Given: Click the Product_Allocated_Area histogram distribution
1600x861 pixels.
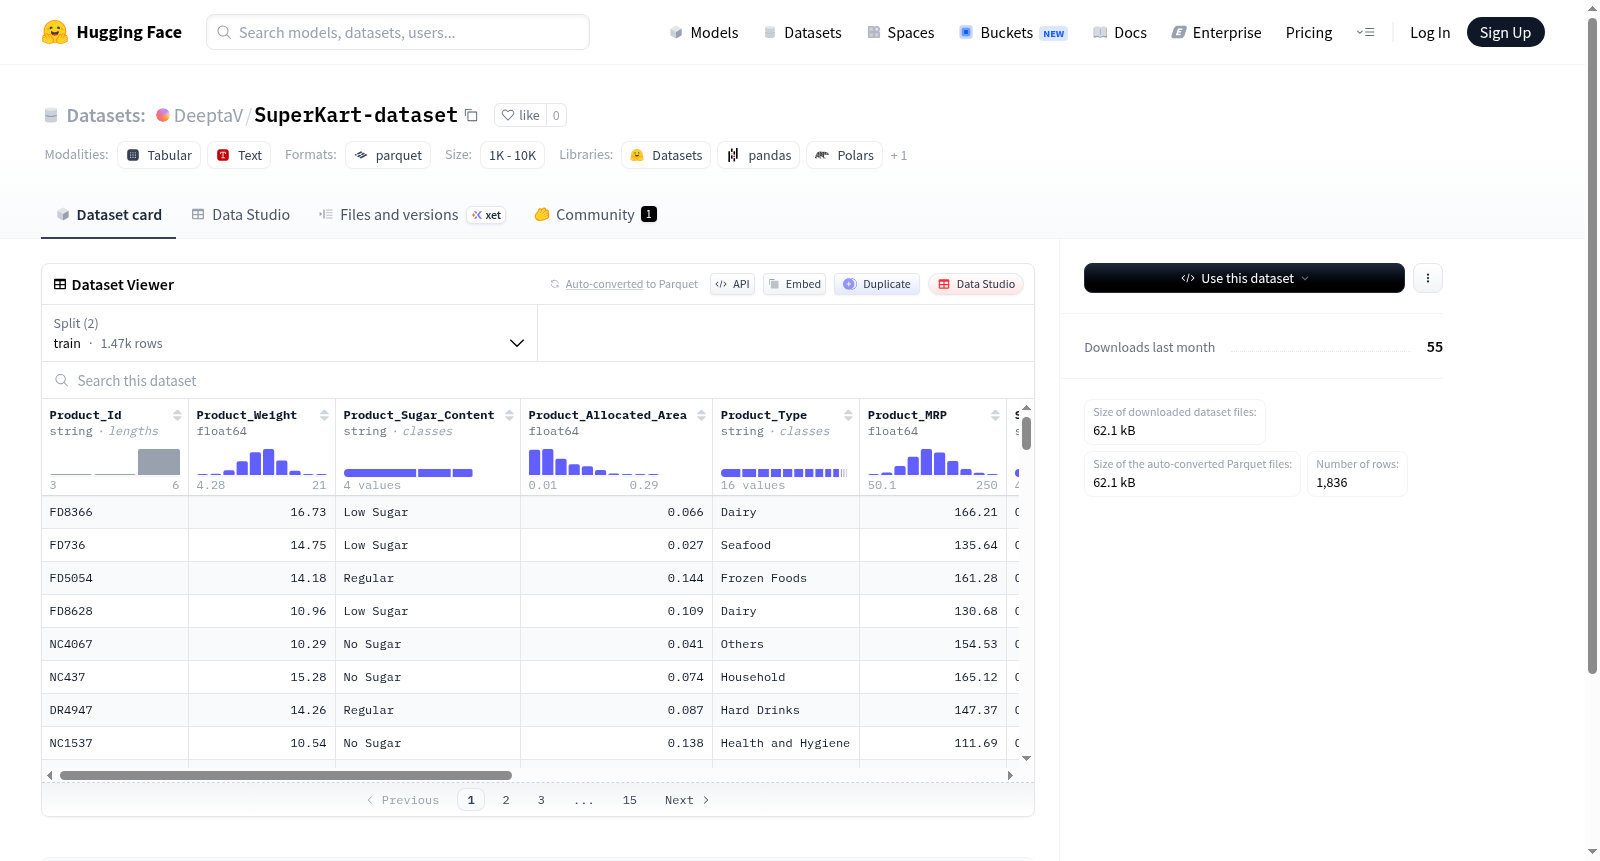Looking at the screenshot, I should 594,461.
